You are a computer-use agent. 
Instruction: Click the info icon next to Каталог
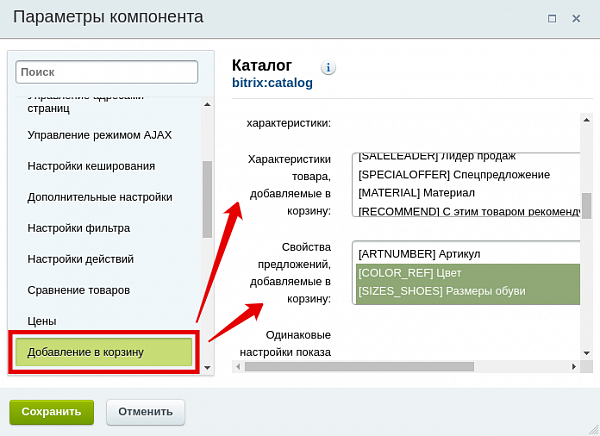(328, 68)
